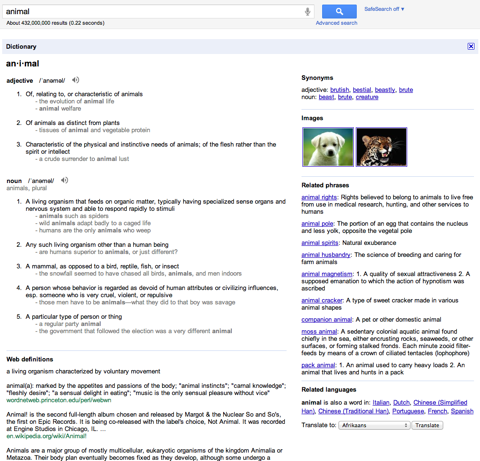Select the Dutch related language link
The width and height of the screenshot is (480, 461).
coord(401,403)
